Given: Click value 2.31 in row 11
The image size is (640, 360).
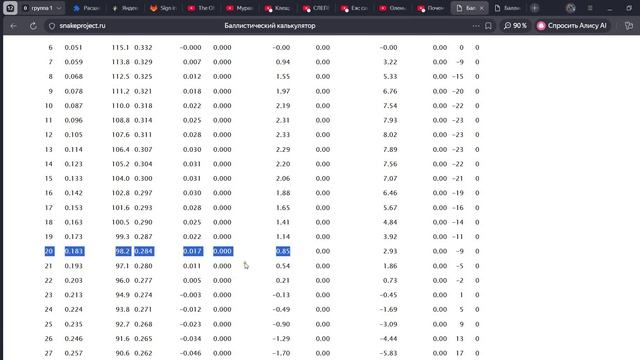Looking at the screenshot, I should 283,120.
